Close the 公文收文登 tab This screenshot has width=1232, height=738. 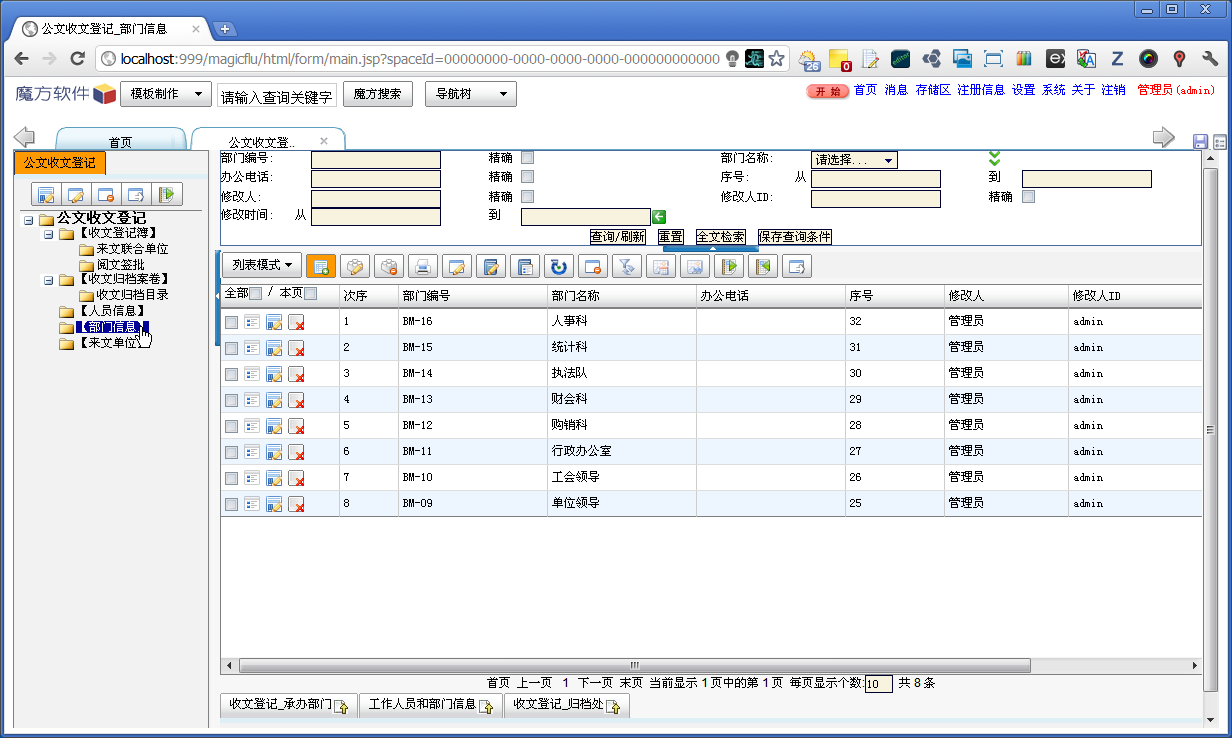323,141
